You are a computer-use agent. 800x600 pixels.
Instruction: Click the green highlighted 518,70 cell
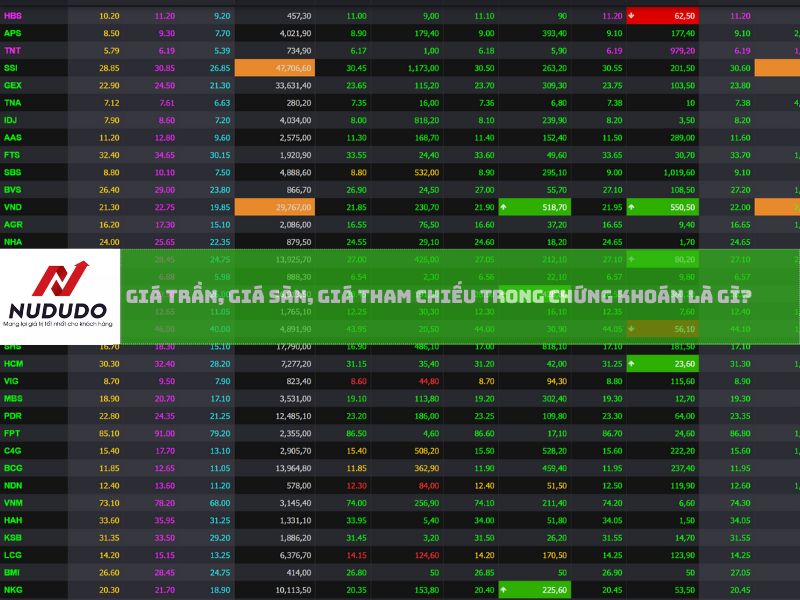point(535,207)
